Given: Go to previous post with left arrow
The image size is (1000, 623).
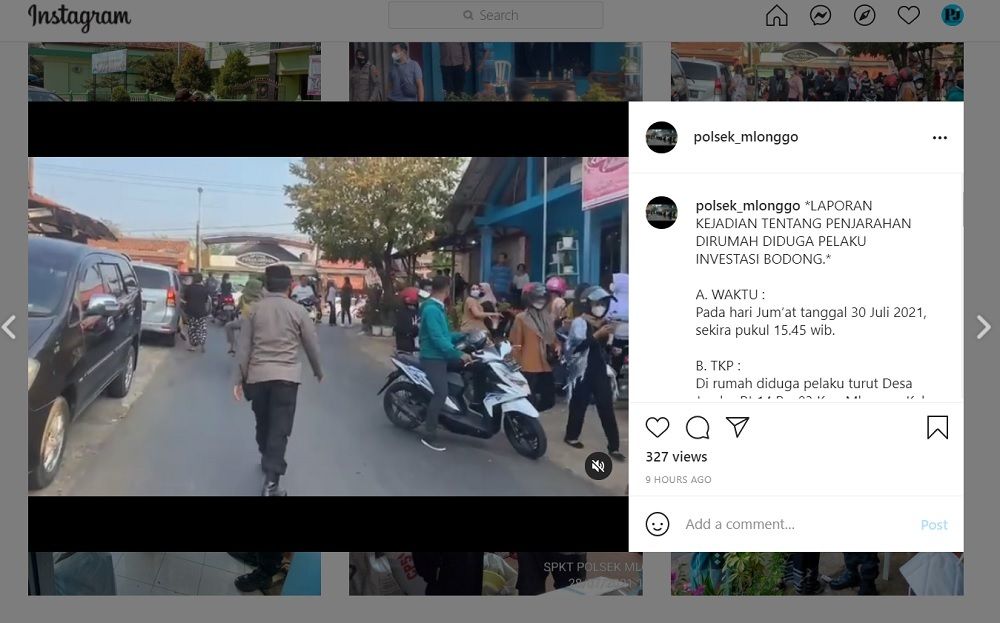Looking at the screenshot, I should tap(10, 327).
